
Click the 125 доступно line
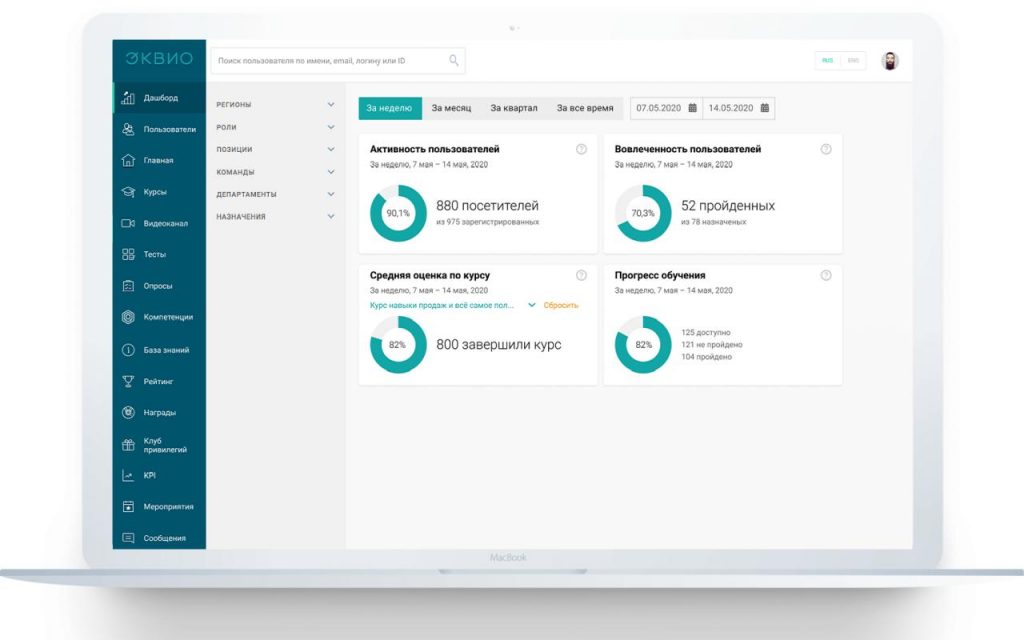click(706, 332)
